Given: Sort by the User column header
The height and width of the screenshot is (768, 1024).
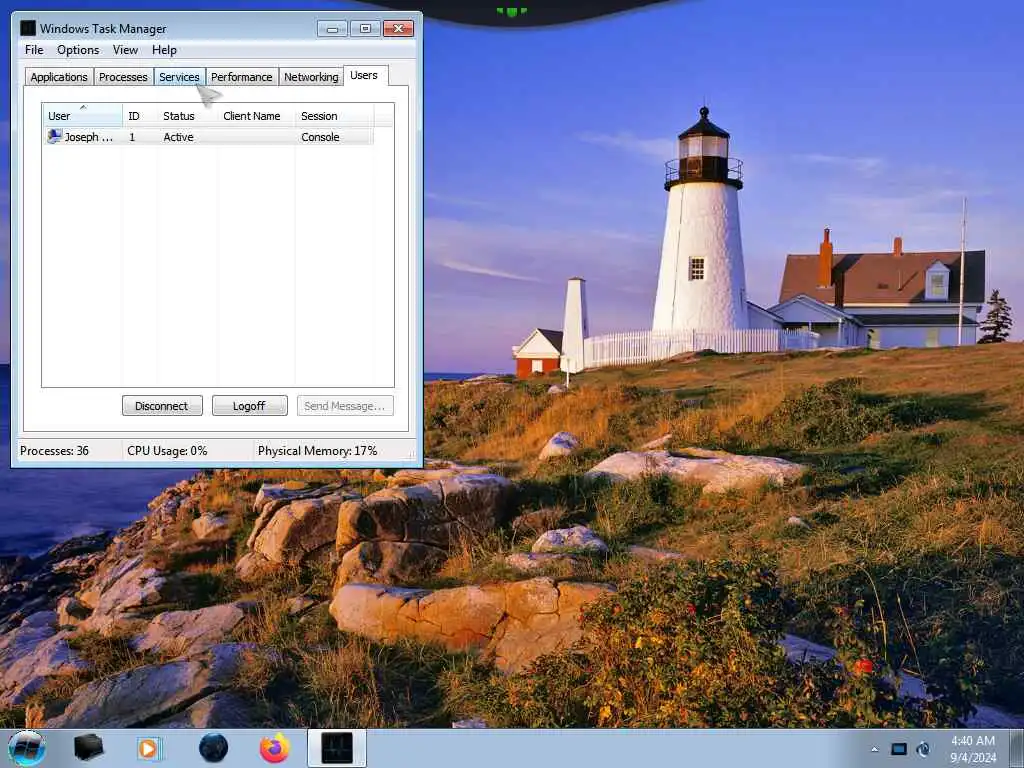Looking at the screenshot, I should tap(82, 116).
